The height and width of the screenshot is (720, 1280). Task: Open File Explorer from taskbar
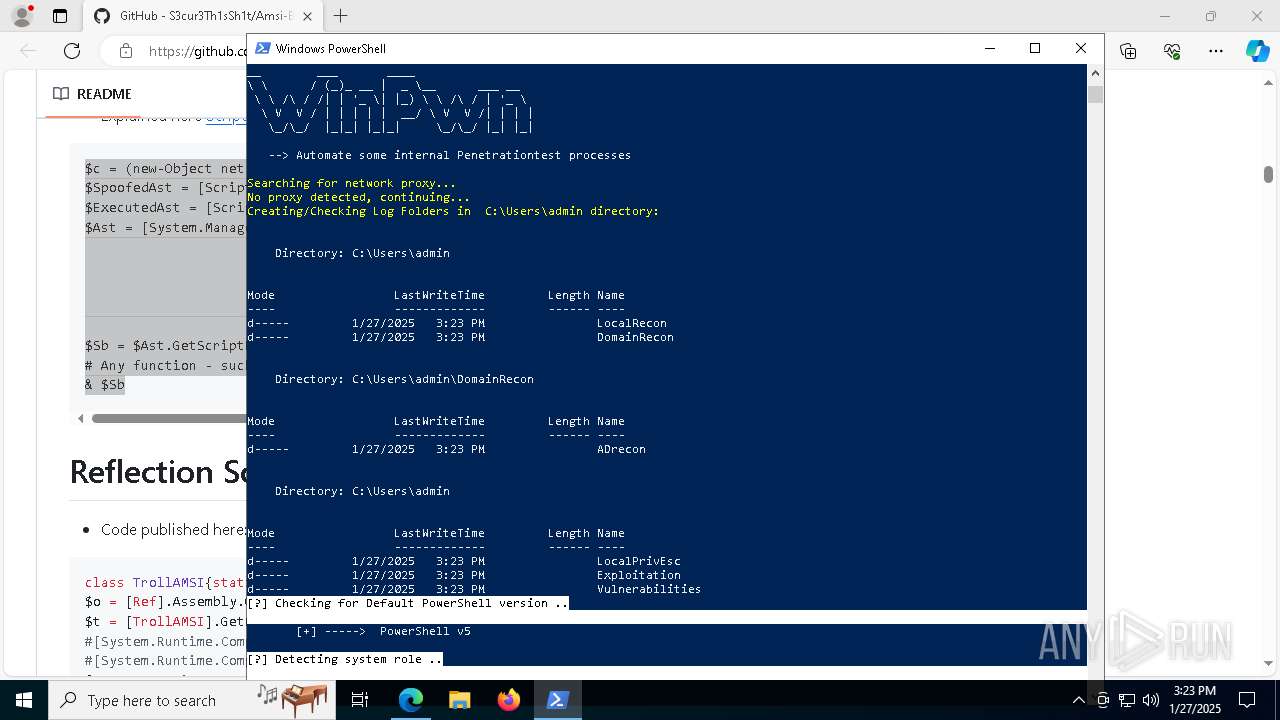(459, 700)
